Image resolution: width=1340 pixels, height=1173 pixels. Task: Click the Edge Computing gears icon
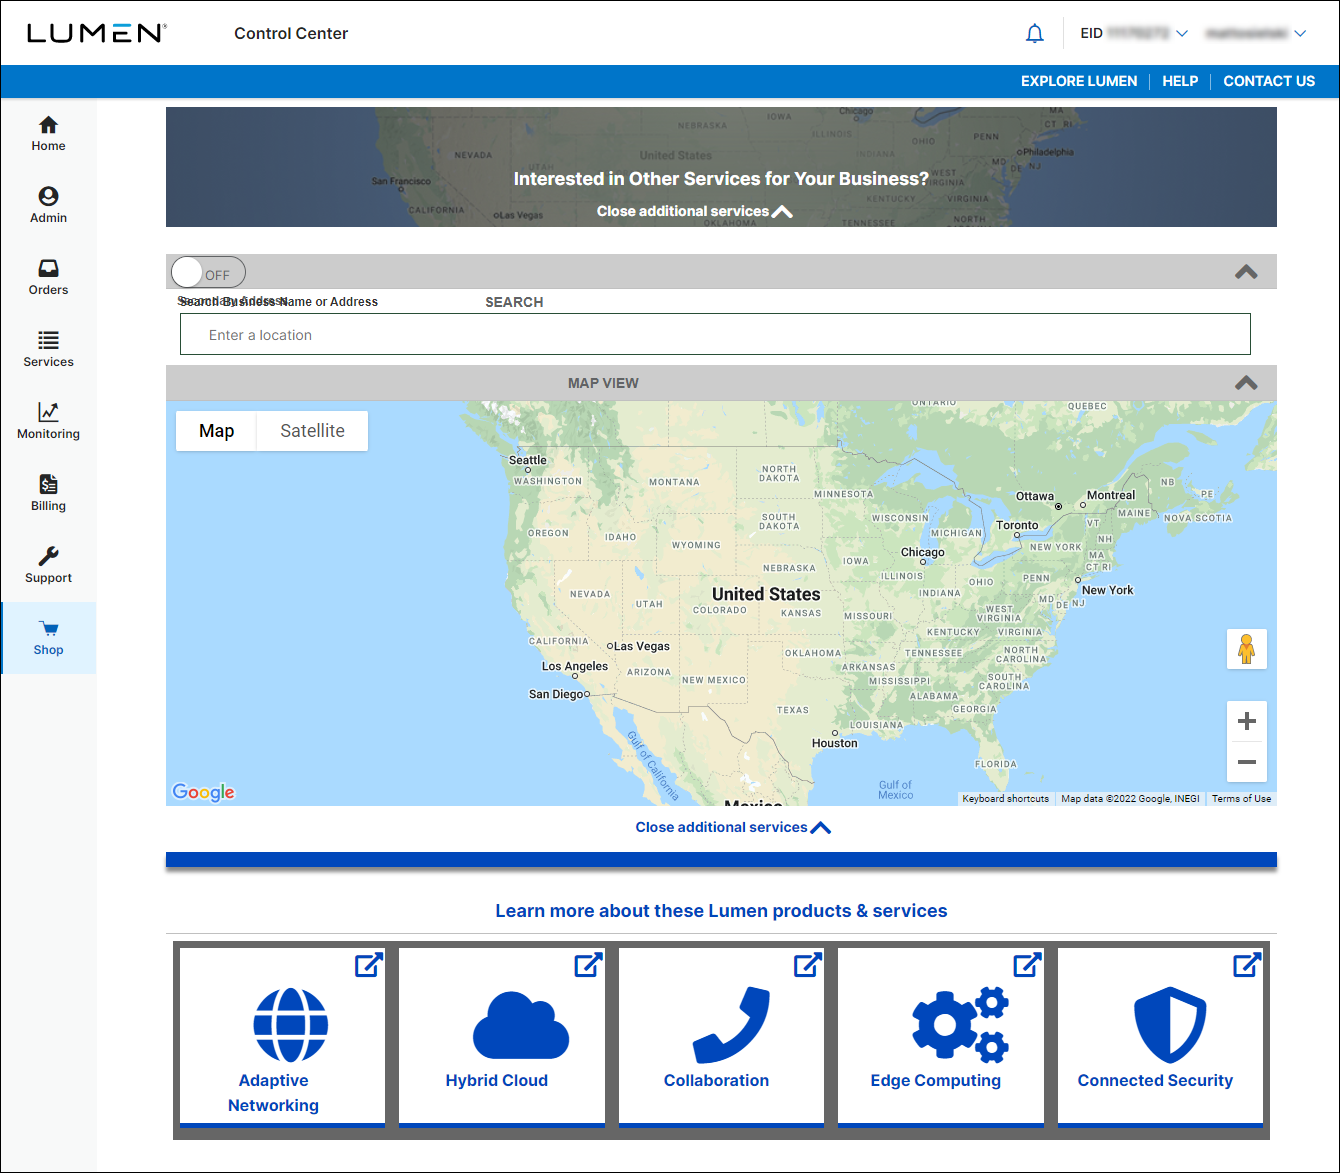960,1025
